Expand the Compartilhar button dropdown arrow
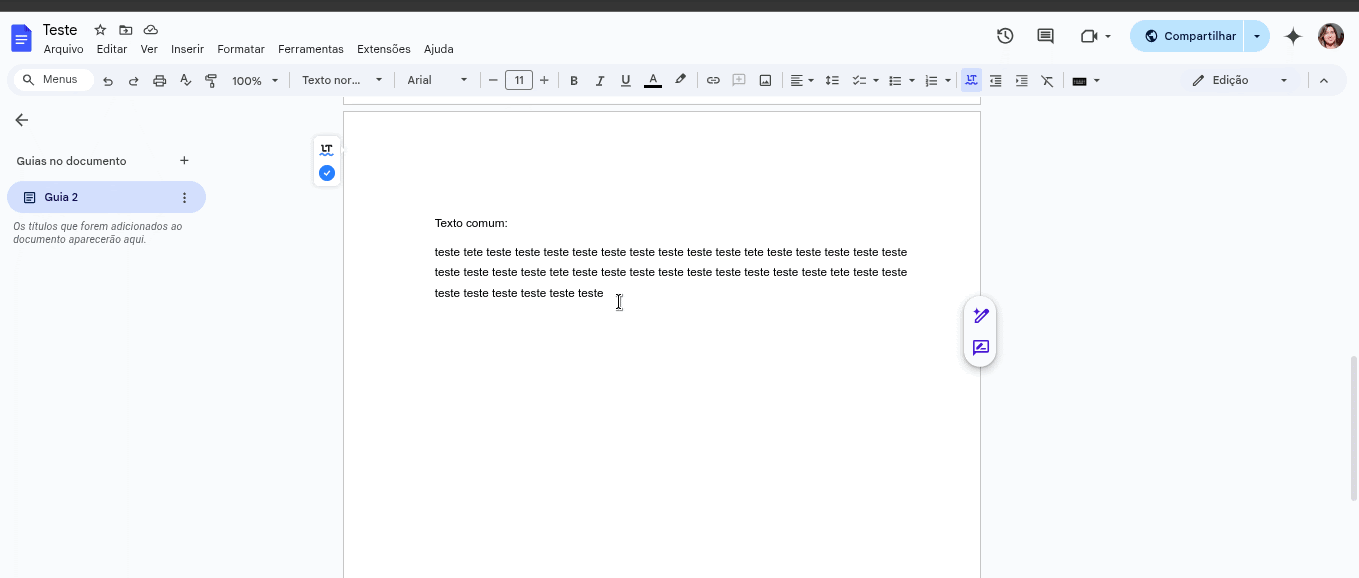Image resolution: width=1359 pixels, height=578 pixels. pos(1257,35)
